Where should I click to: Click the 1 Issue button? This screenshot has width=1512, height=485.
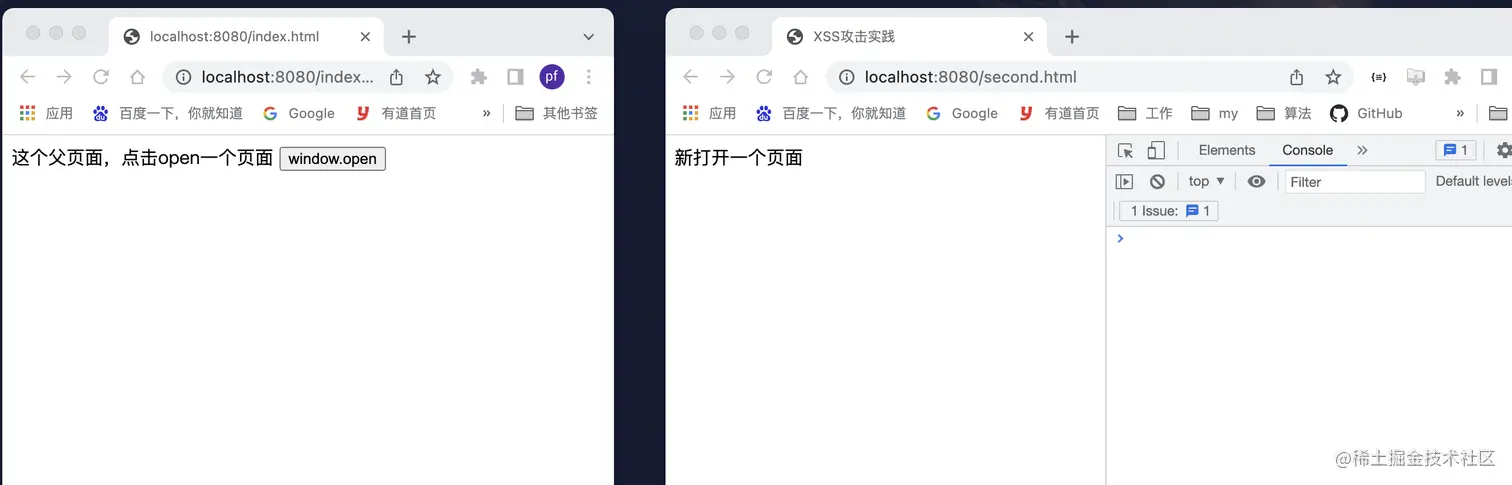tap(1169, 211)
